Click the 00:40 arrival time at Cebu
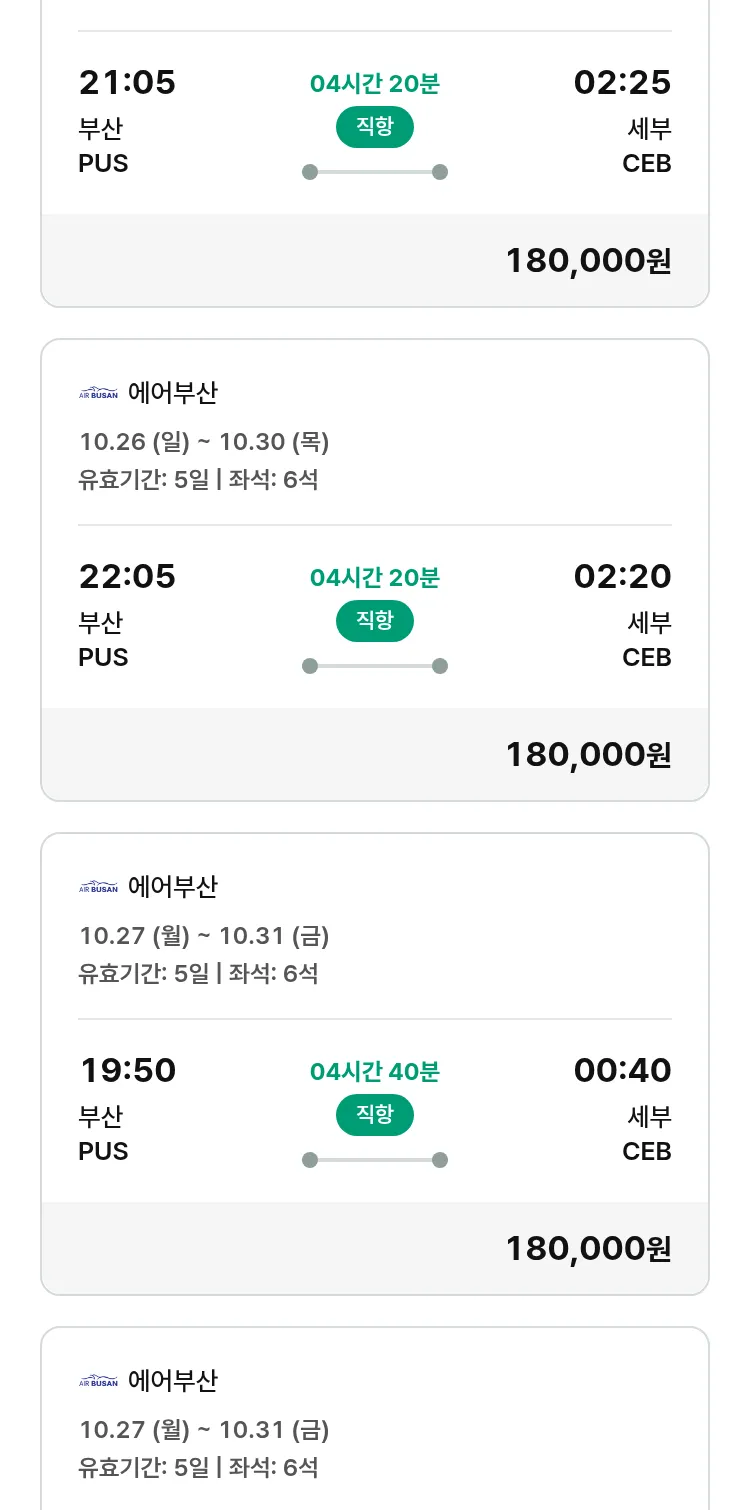This screenshot has height=1510, width=750. click(622, 1071)
